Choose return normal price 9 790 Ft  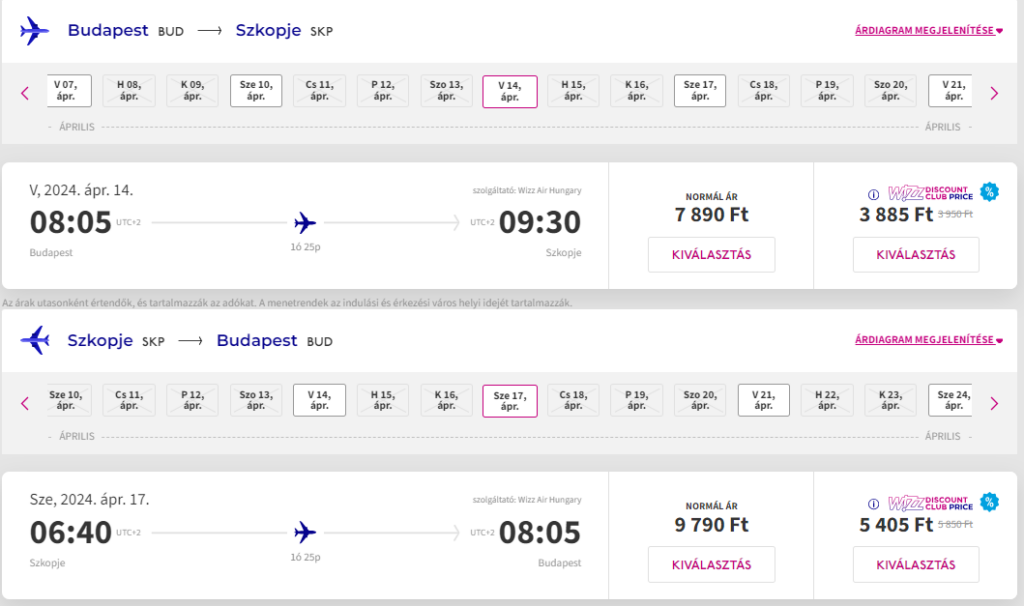click(713, 565)
